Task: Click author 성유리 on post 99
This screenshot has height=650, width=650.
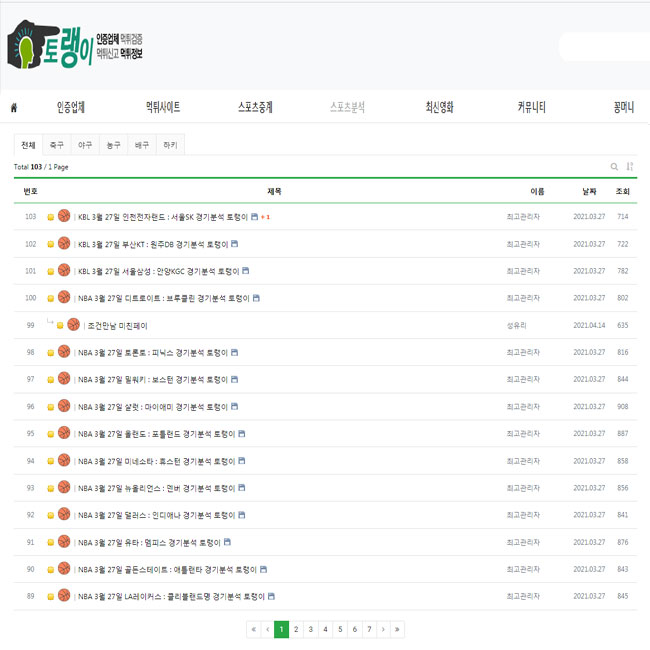Action: (517, 325)
